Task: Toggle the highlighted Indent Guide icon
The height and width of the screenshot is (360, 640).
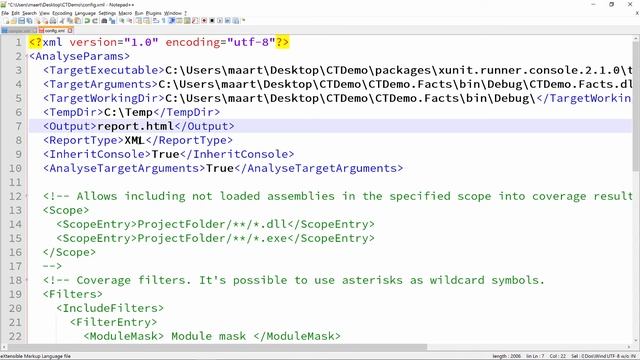Action: click(x=171, y=20)
